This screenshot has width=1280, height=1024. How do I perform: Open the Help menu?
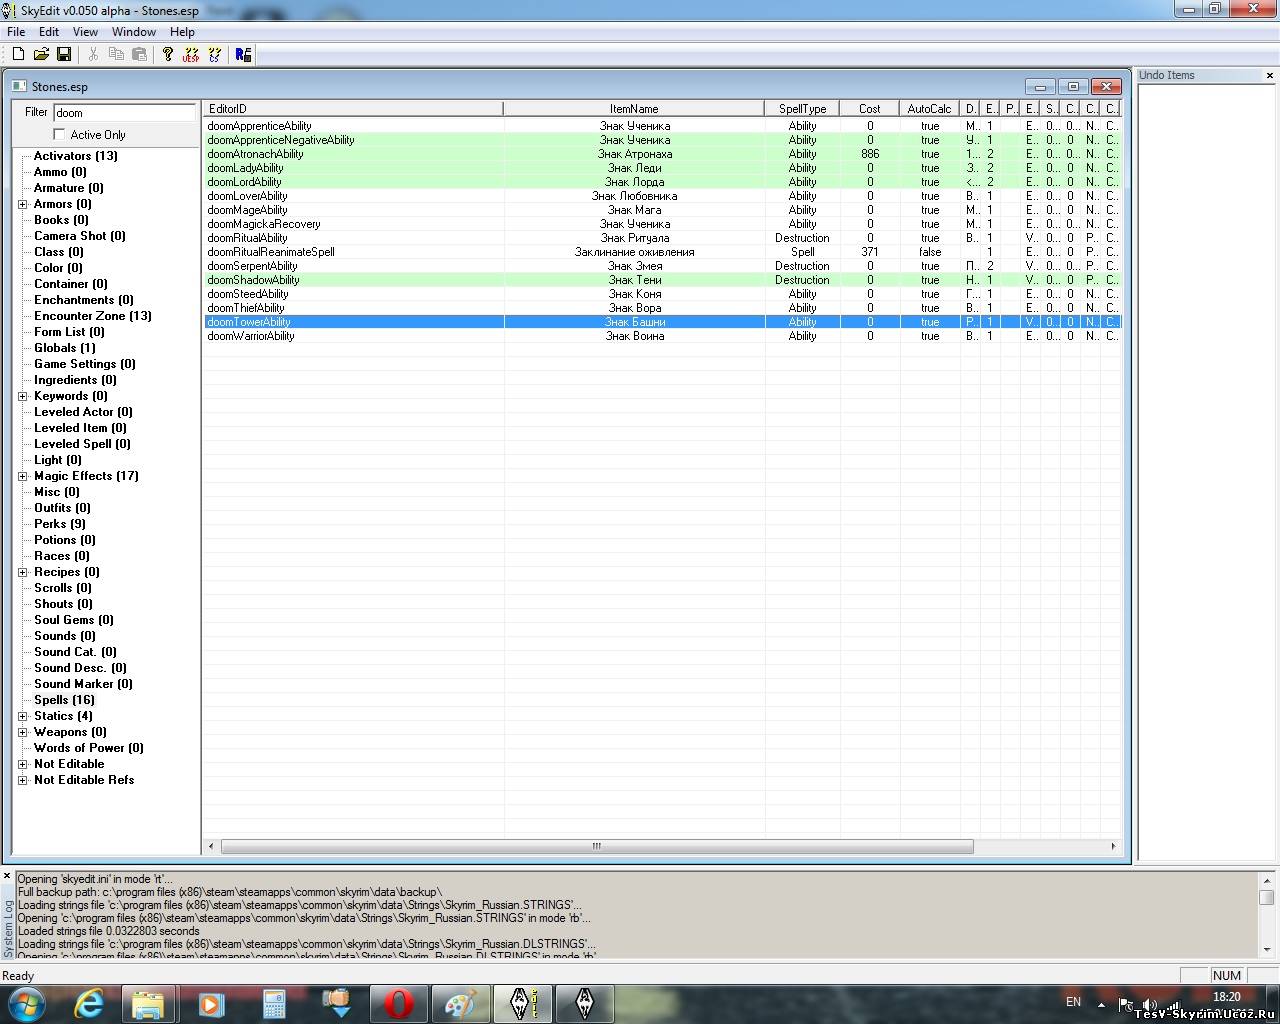[182, 32]
